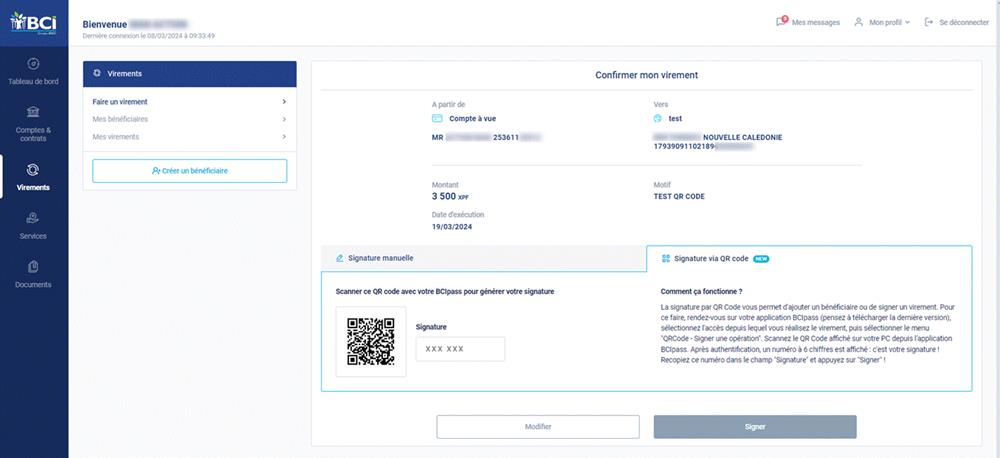Click the Compte à vue card icon
1000x458 pixels.
tap(437, 119)
